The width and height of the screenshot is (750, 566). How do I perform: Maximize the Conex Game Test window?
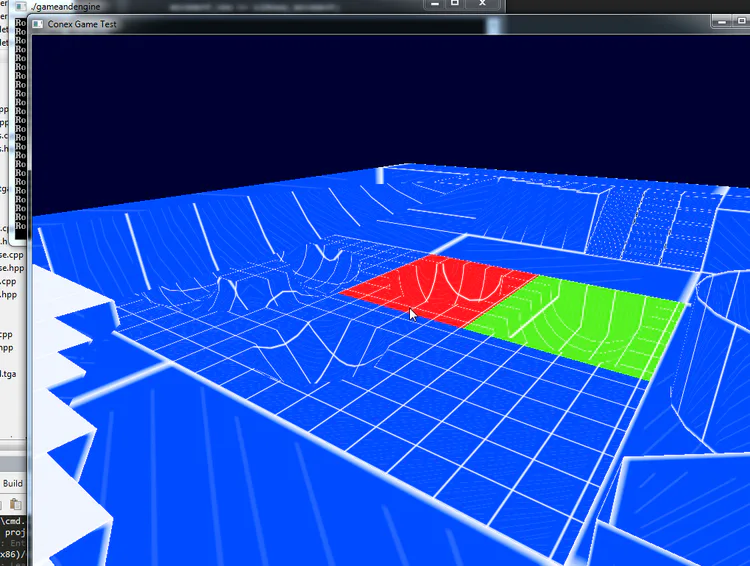pos(742,22)
